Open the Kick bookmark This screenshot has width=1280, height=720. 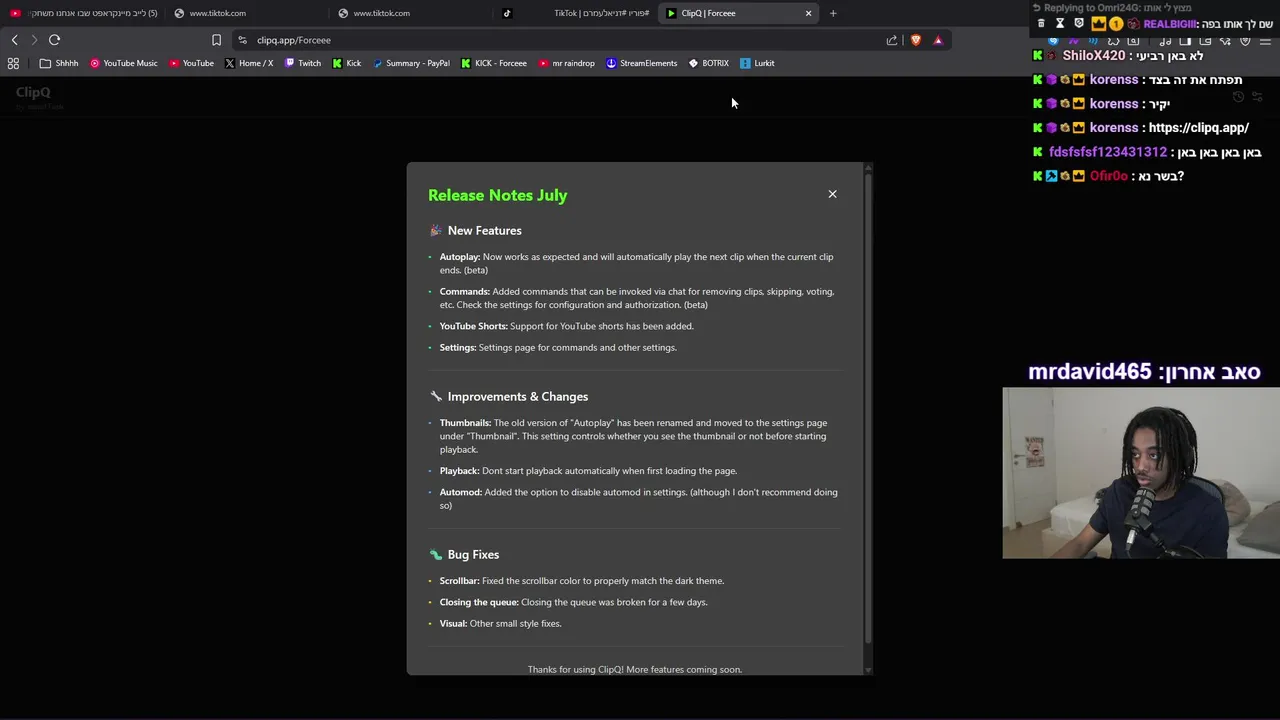click(x=347, y=63)
